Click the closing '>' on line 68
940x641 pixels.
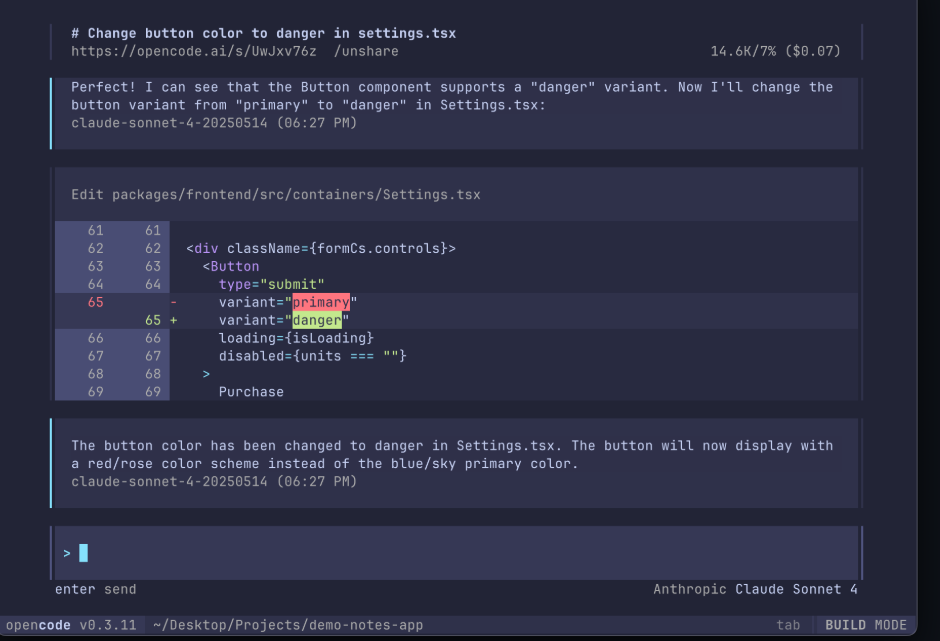point(206,374)
